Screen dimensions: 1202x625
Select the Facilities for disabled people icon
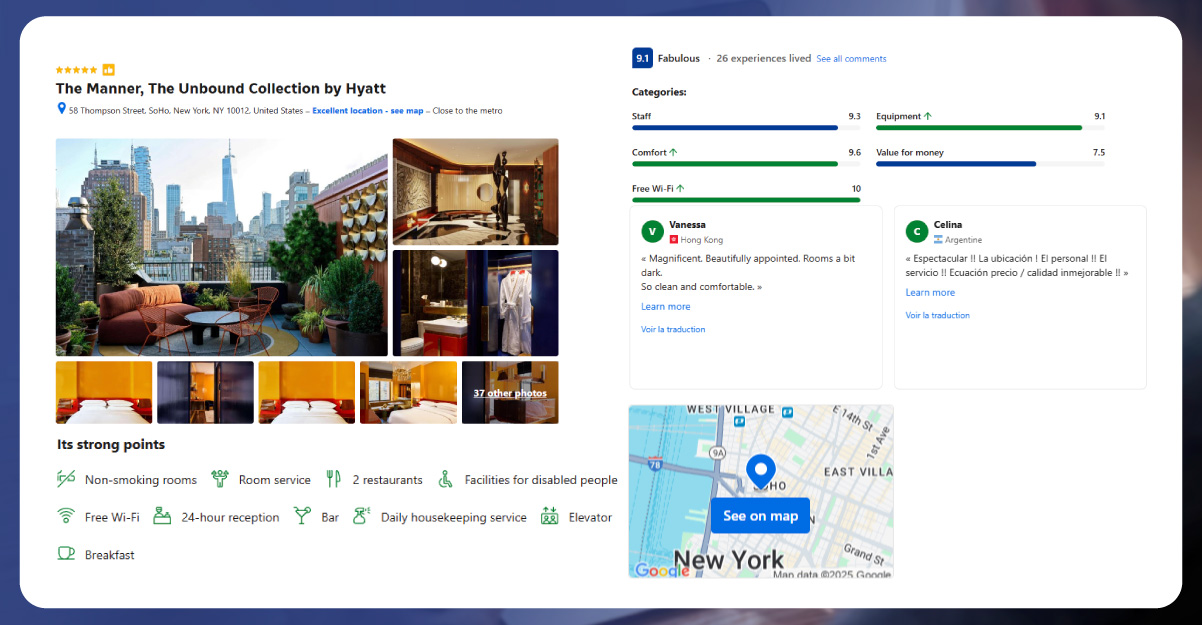pos(444,479)
